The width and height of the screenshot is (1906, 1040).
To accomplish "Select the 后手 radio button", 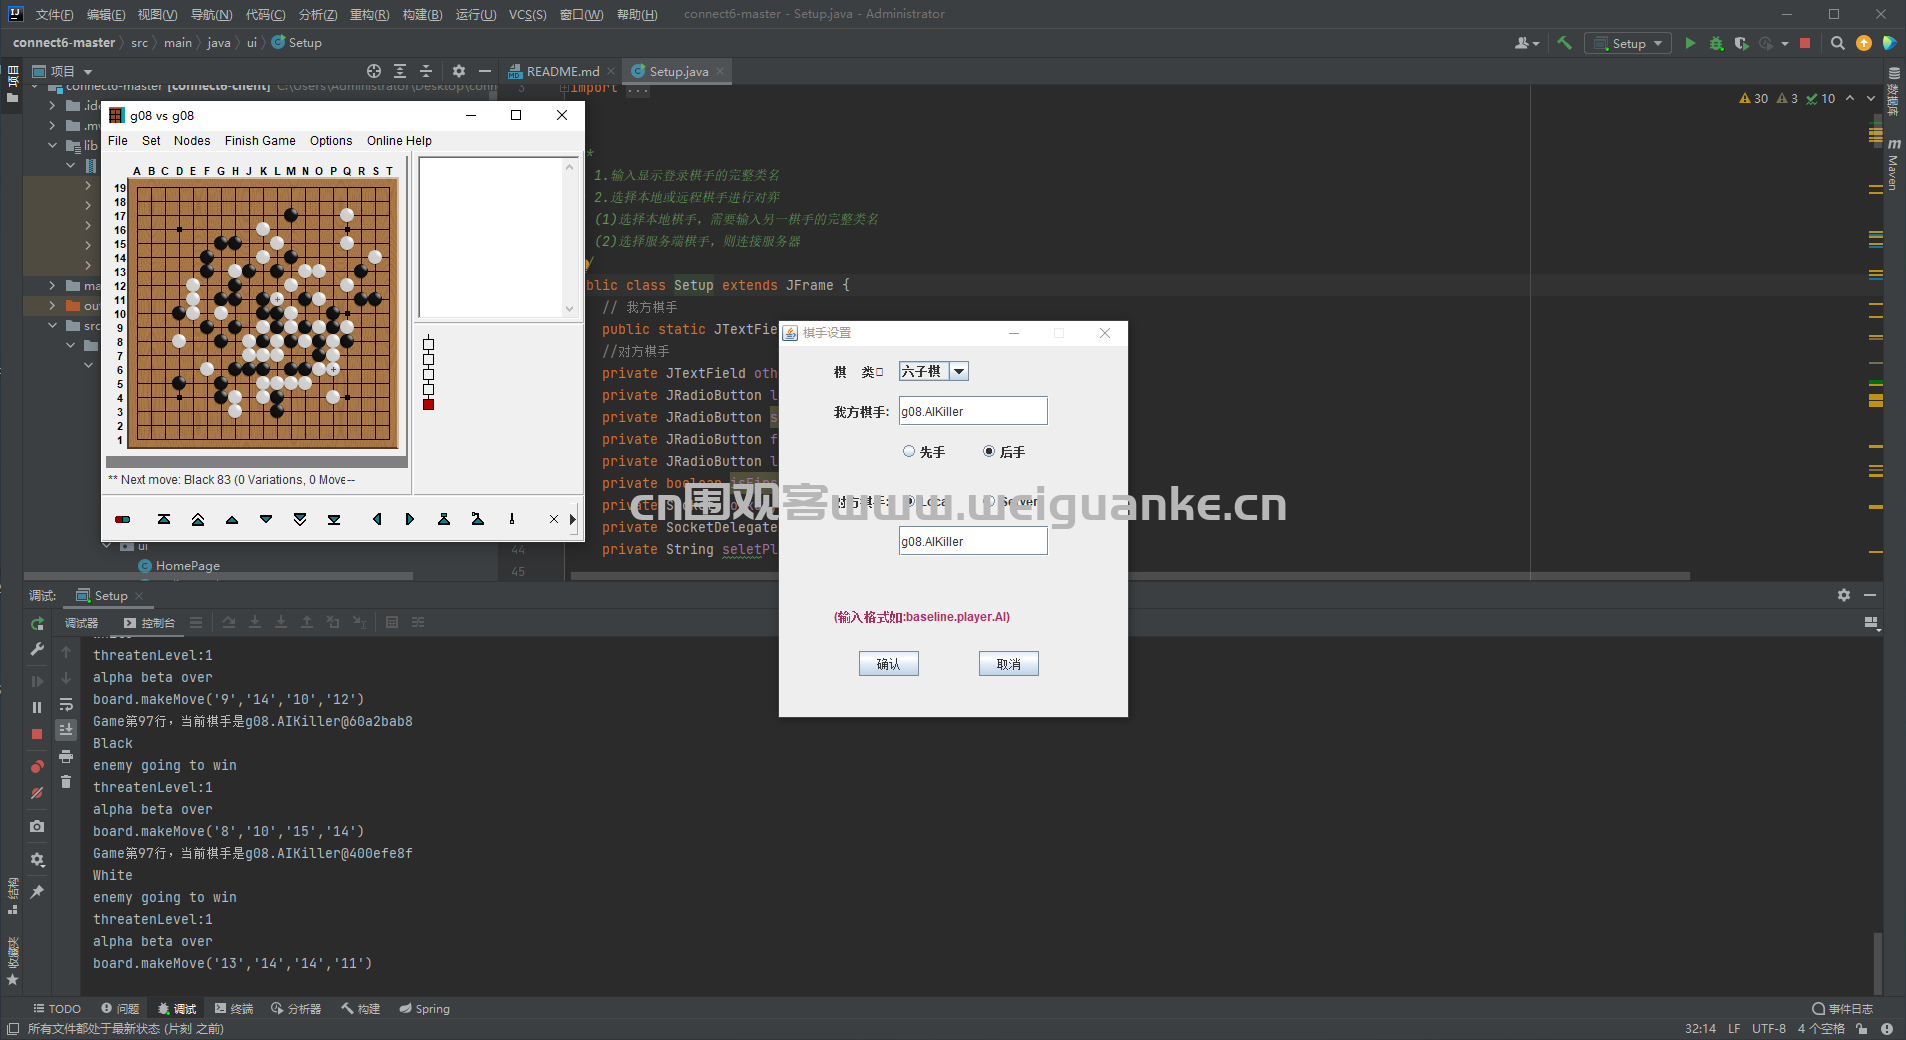I will coord(989,452).
